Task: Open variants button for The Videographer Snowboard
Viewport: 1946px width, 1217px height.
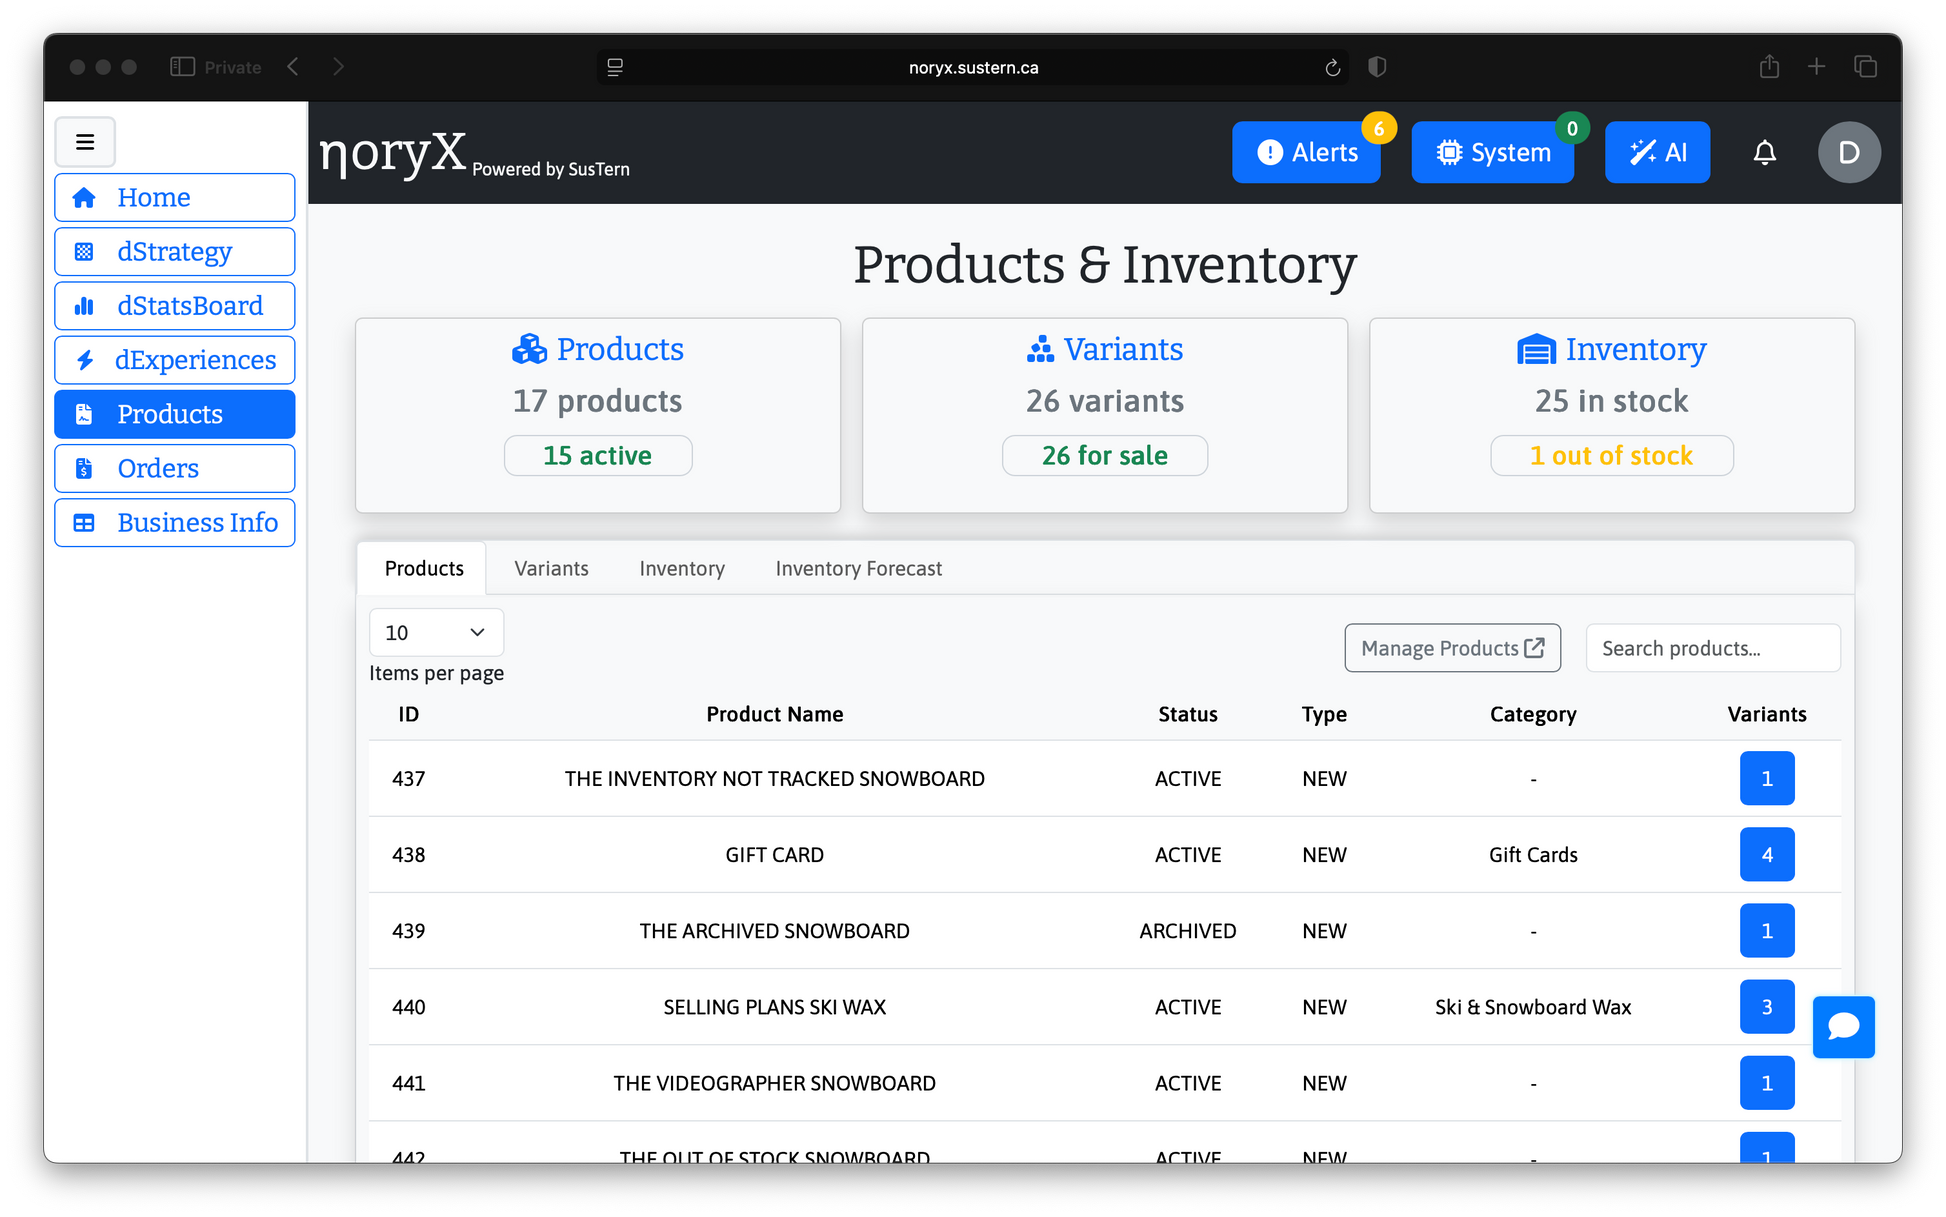Action: pyautogui.click(x=1767, y=1083)
